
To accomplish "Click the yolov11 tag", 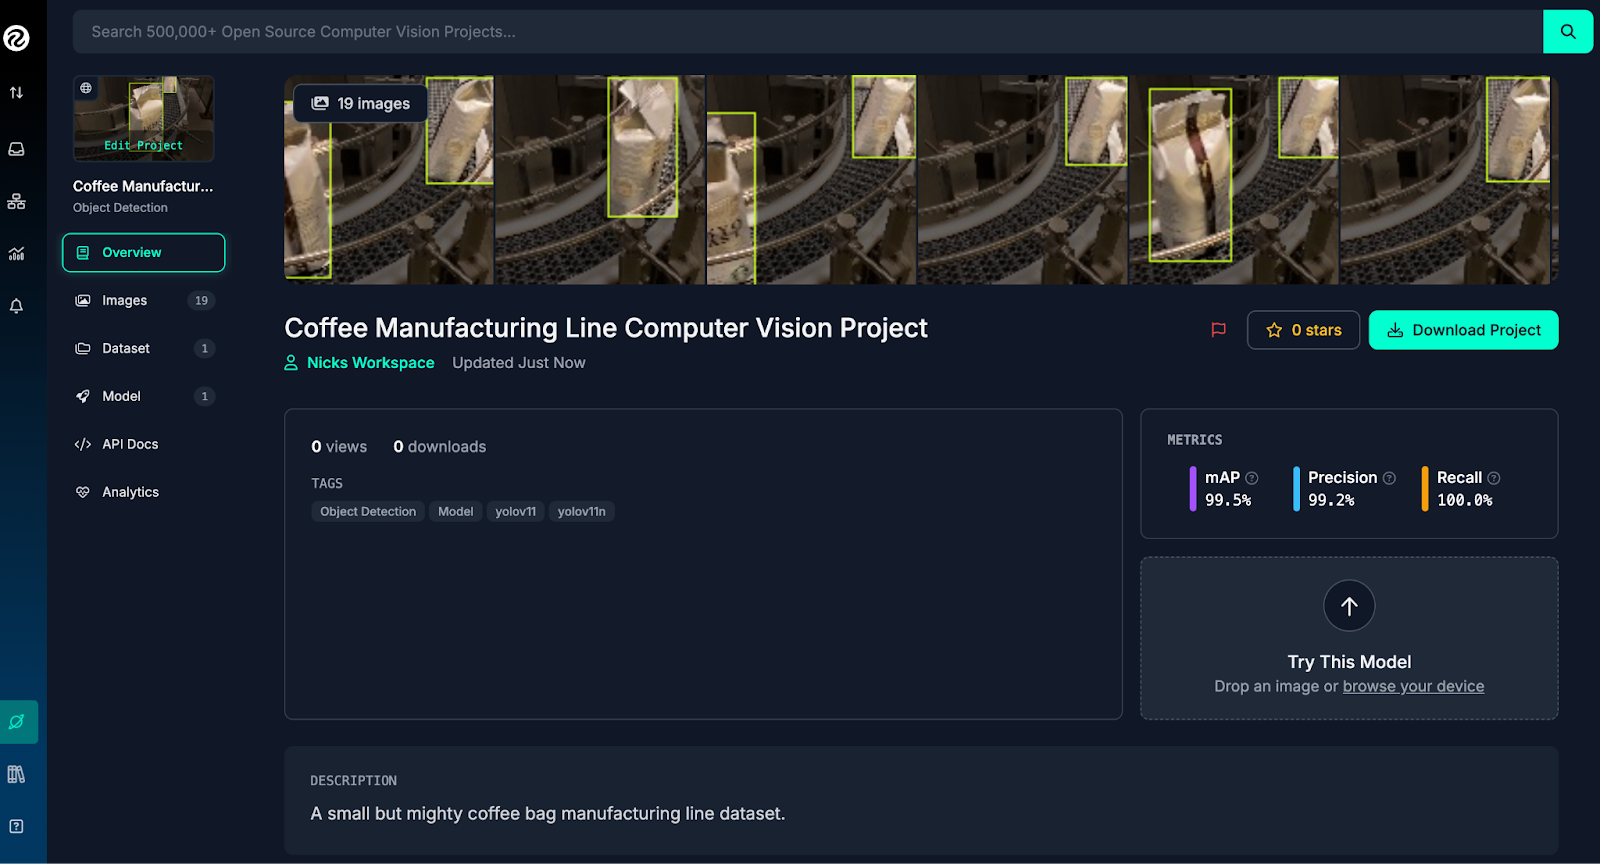I will pos(515,512).
